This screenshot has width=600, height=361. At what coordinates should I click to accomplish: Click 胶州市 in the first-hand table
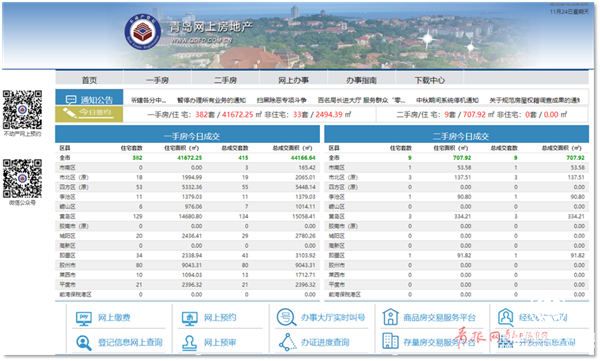click(68, 265)
